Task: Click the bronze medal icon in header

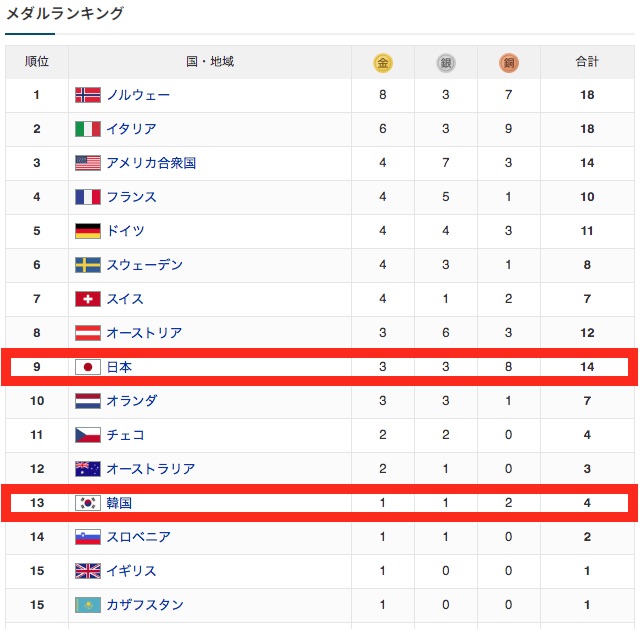Action: pyautogui.click(x=509, y=63)
